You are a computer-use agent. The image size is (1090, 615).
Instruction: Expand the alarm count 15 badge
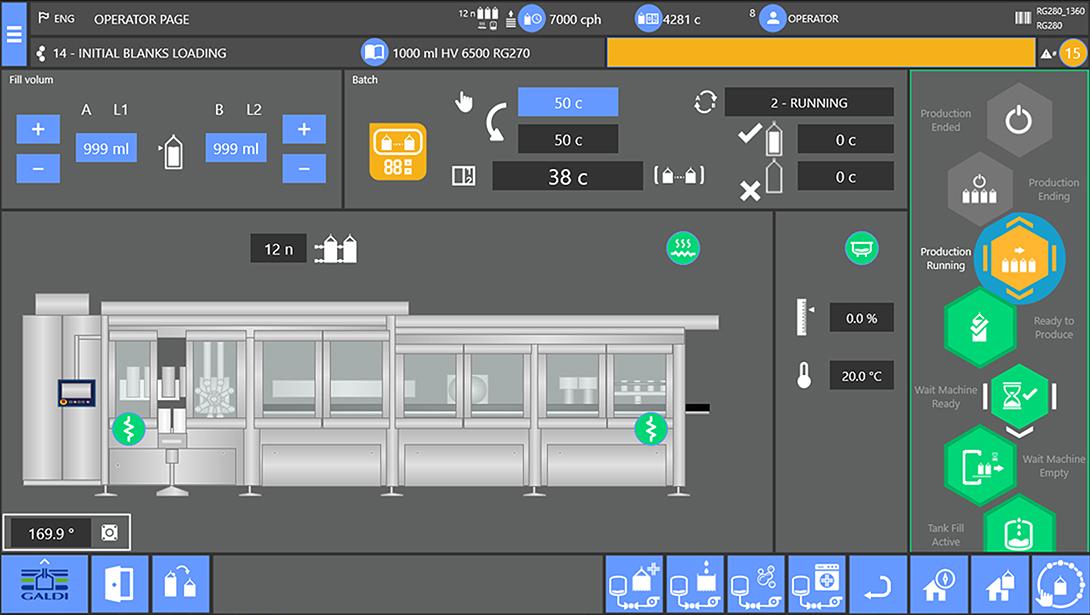[1070, 53]
